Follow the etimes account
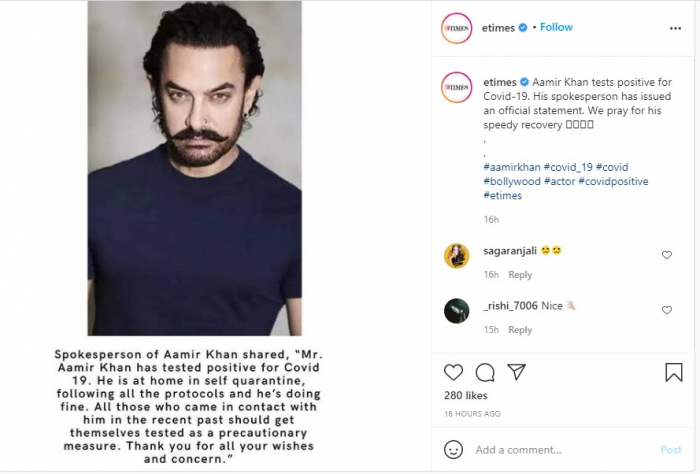The image size is (700, 474). pyautogui.click(x=556, y=27)
